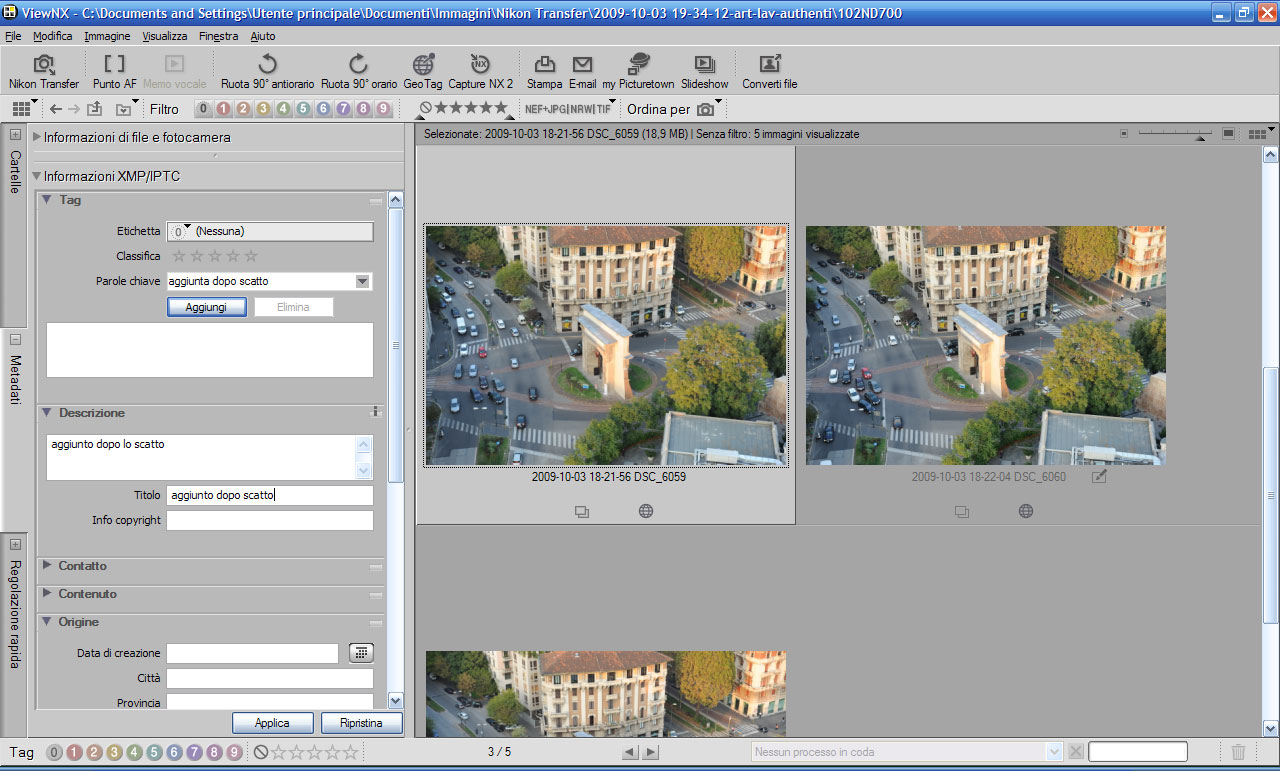
Task: Open the calendar picker beside Data di creazione
Action: click(x=361, y=653)
